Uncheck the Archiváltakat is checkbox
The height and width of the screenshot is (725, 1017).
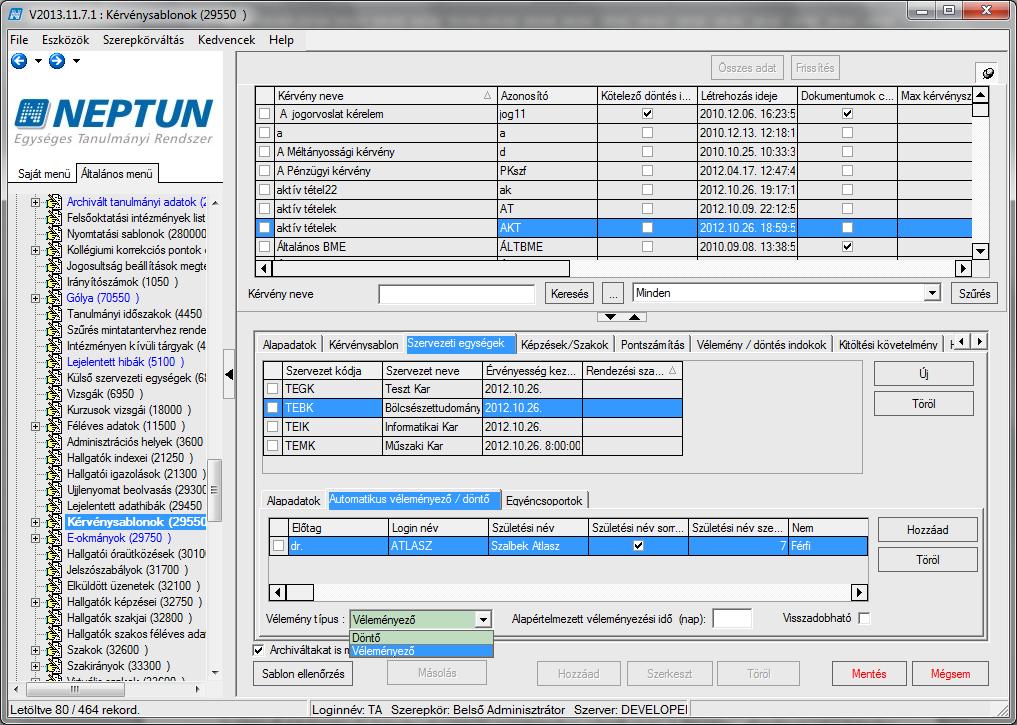(259, 650)
